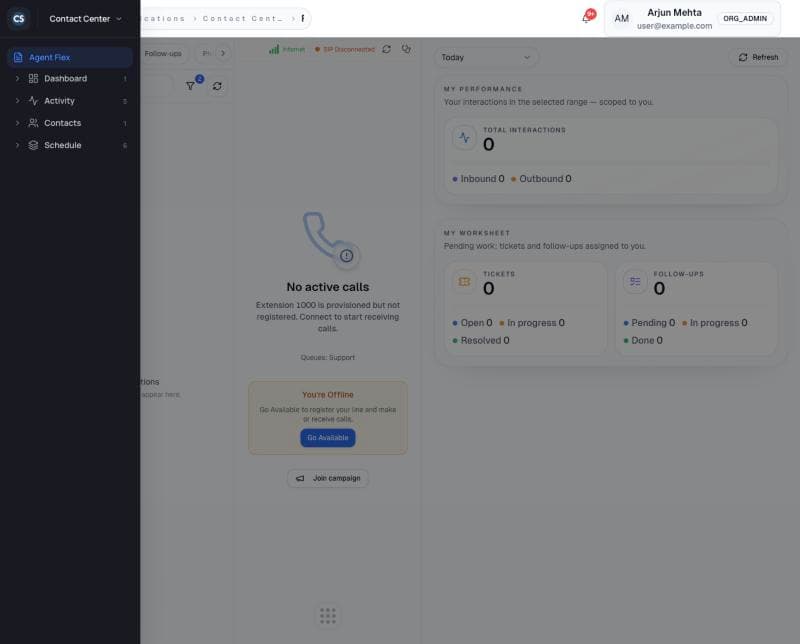Viewport: 800px width, 644px height.
Task: Open the notifications bell
Action: [x=587, y=18]
